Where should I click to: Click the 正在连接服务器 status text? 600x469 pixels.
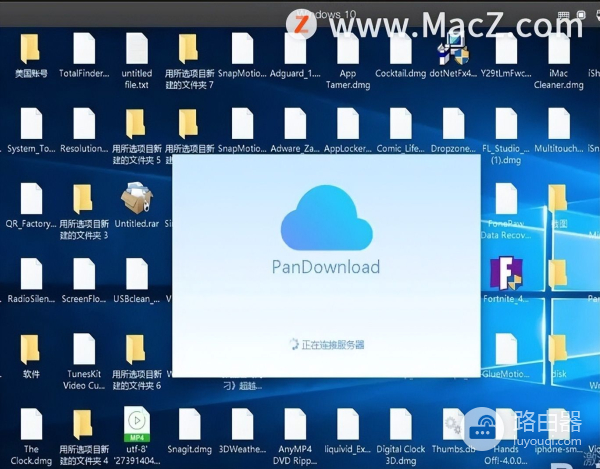click(333, 345)
